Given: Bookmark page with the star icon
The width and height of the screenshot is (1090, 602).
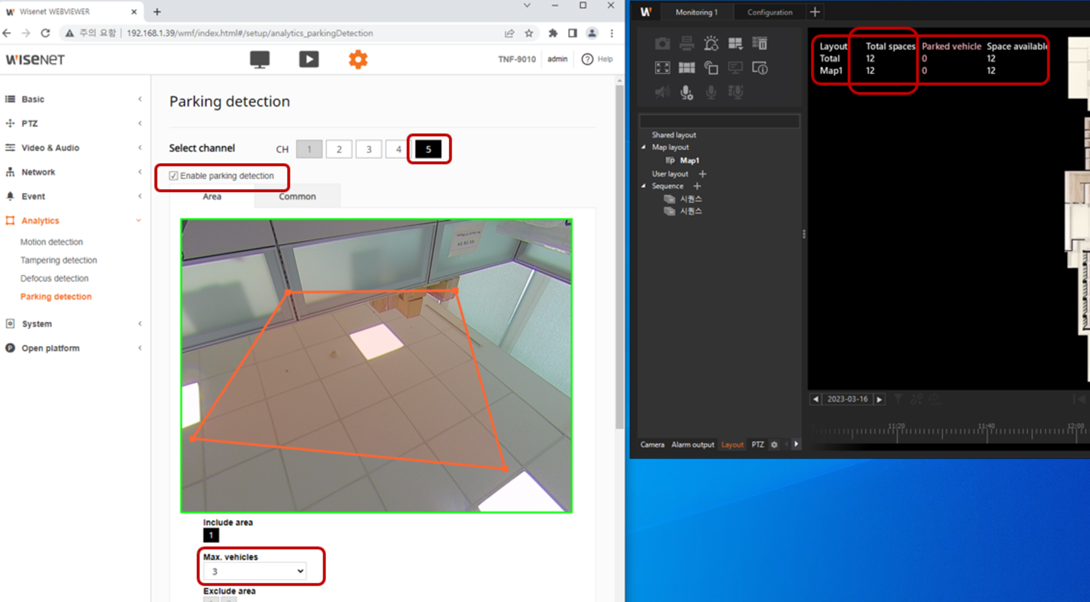Looking at the screenshot, I should click(529, 33).
